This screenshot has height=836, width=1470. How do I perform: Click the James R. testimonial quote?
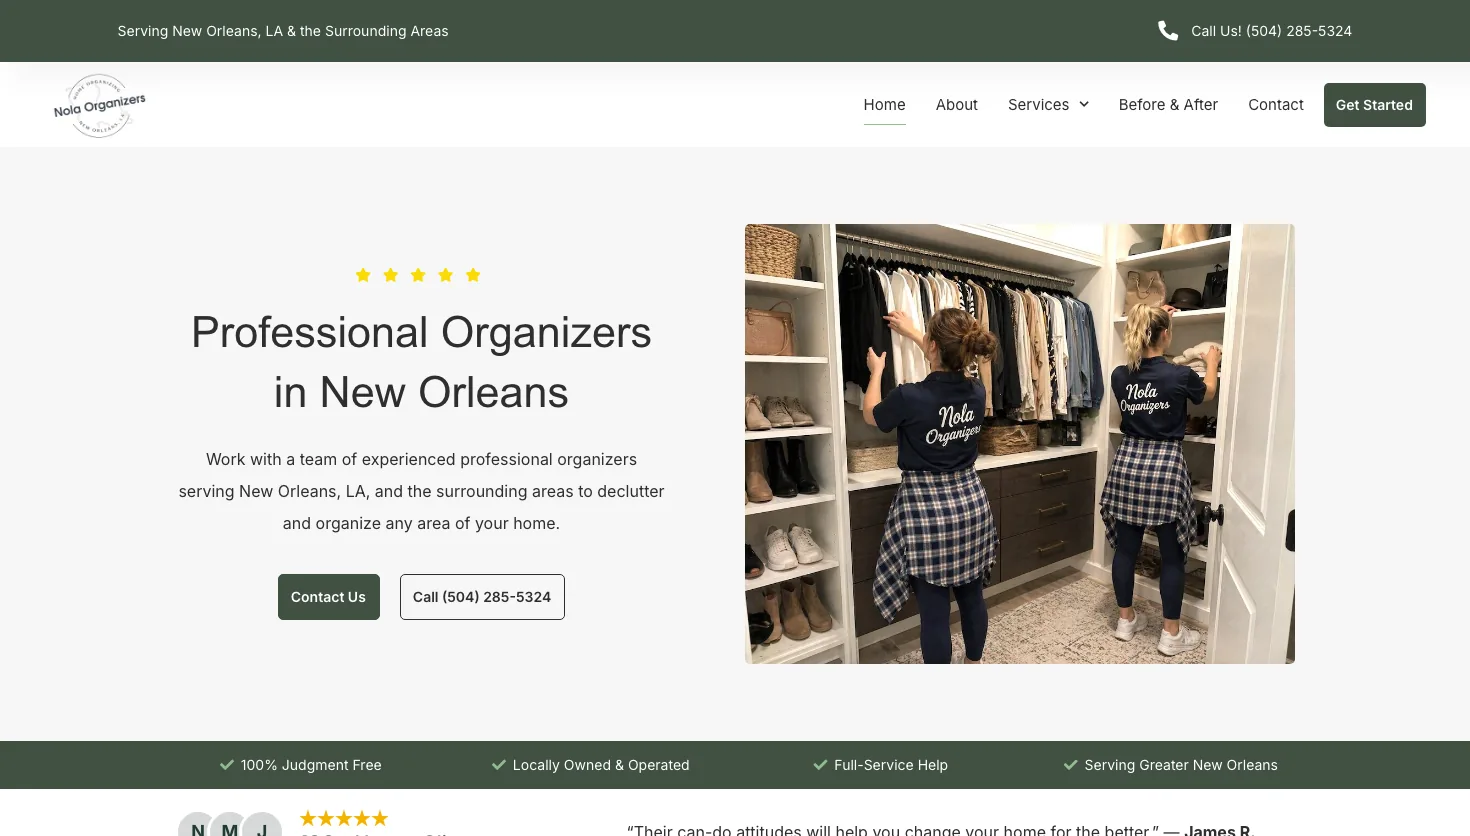(940, 830)
